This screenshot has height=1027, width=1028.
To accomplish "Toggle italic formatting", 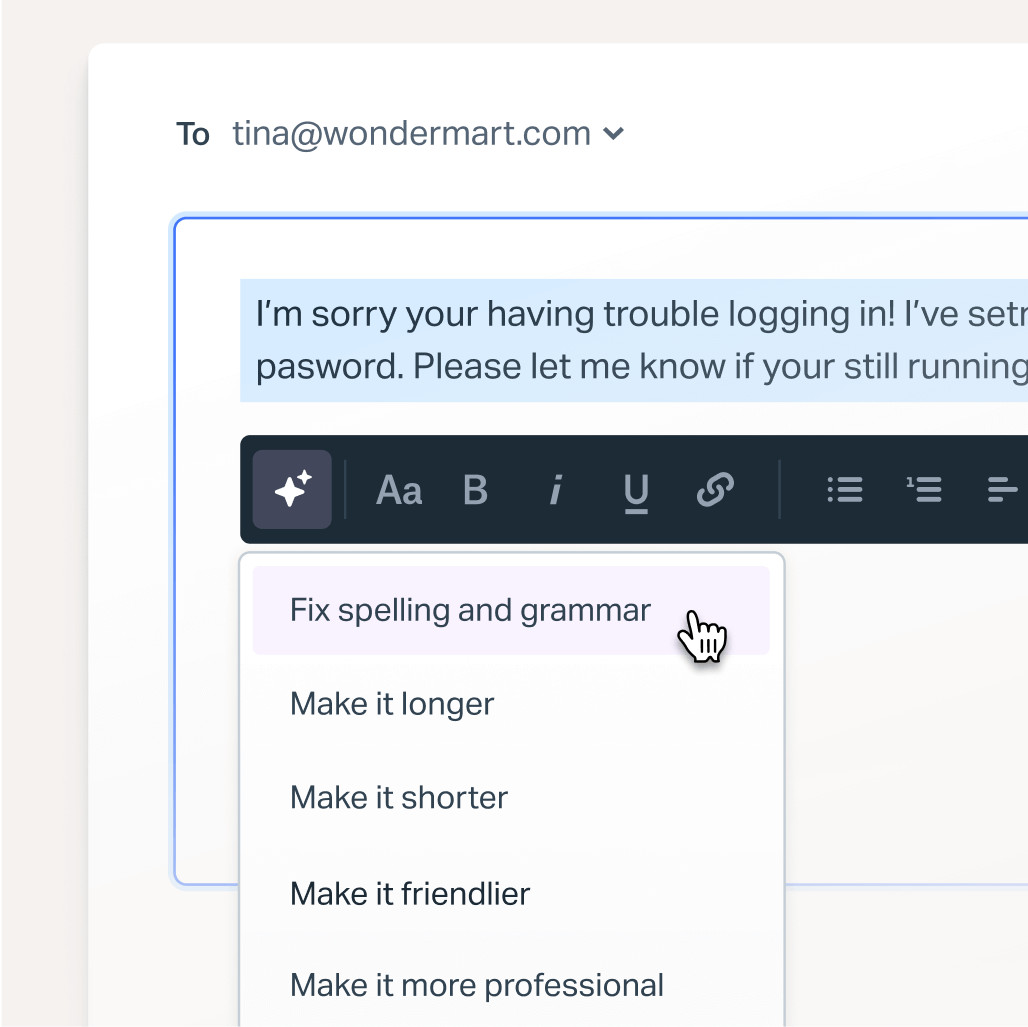I will tap(556, 490).
